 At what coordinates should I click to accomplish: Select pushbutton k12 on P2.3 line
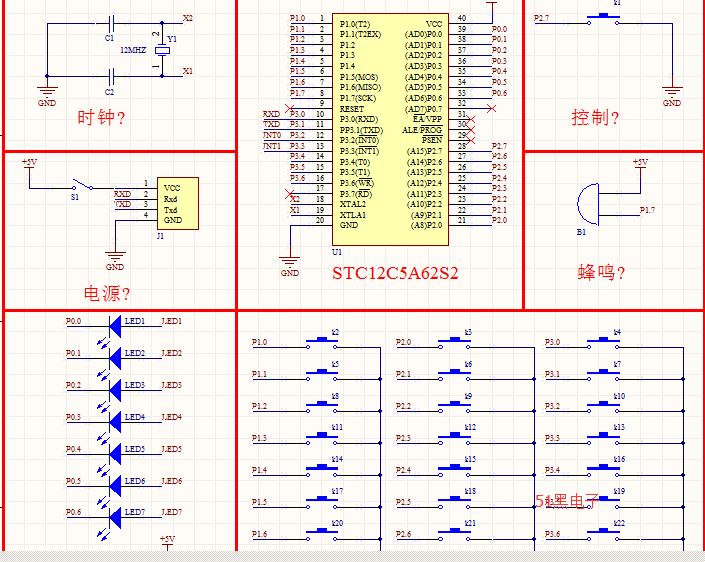455,438
